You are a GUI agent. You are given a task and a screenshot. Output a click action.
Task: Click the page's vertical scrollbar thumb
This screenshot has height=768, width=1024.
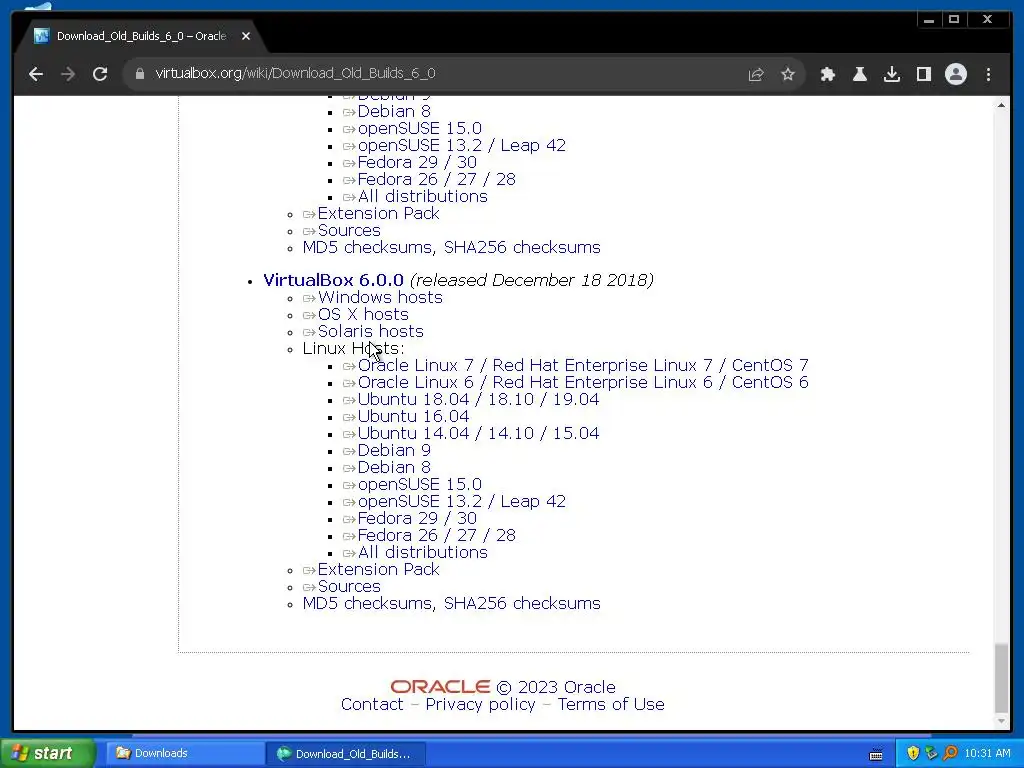coord(1001,677)
